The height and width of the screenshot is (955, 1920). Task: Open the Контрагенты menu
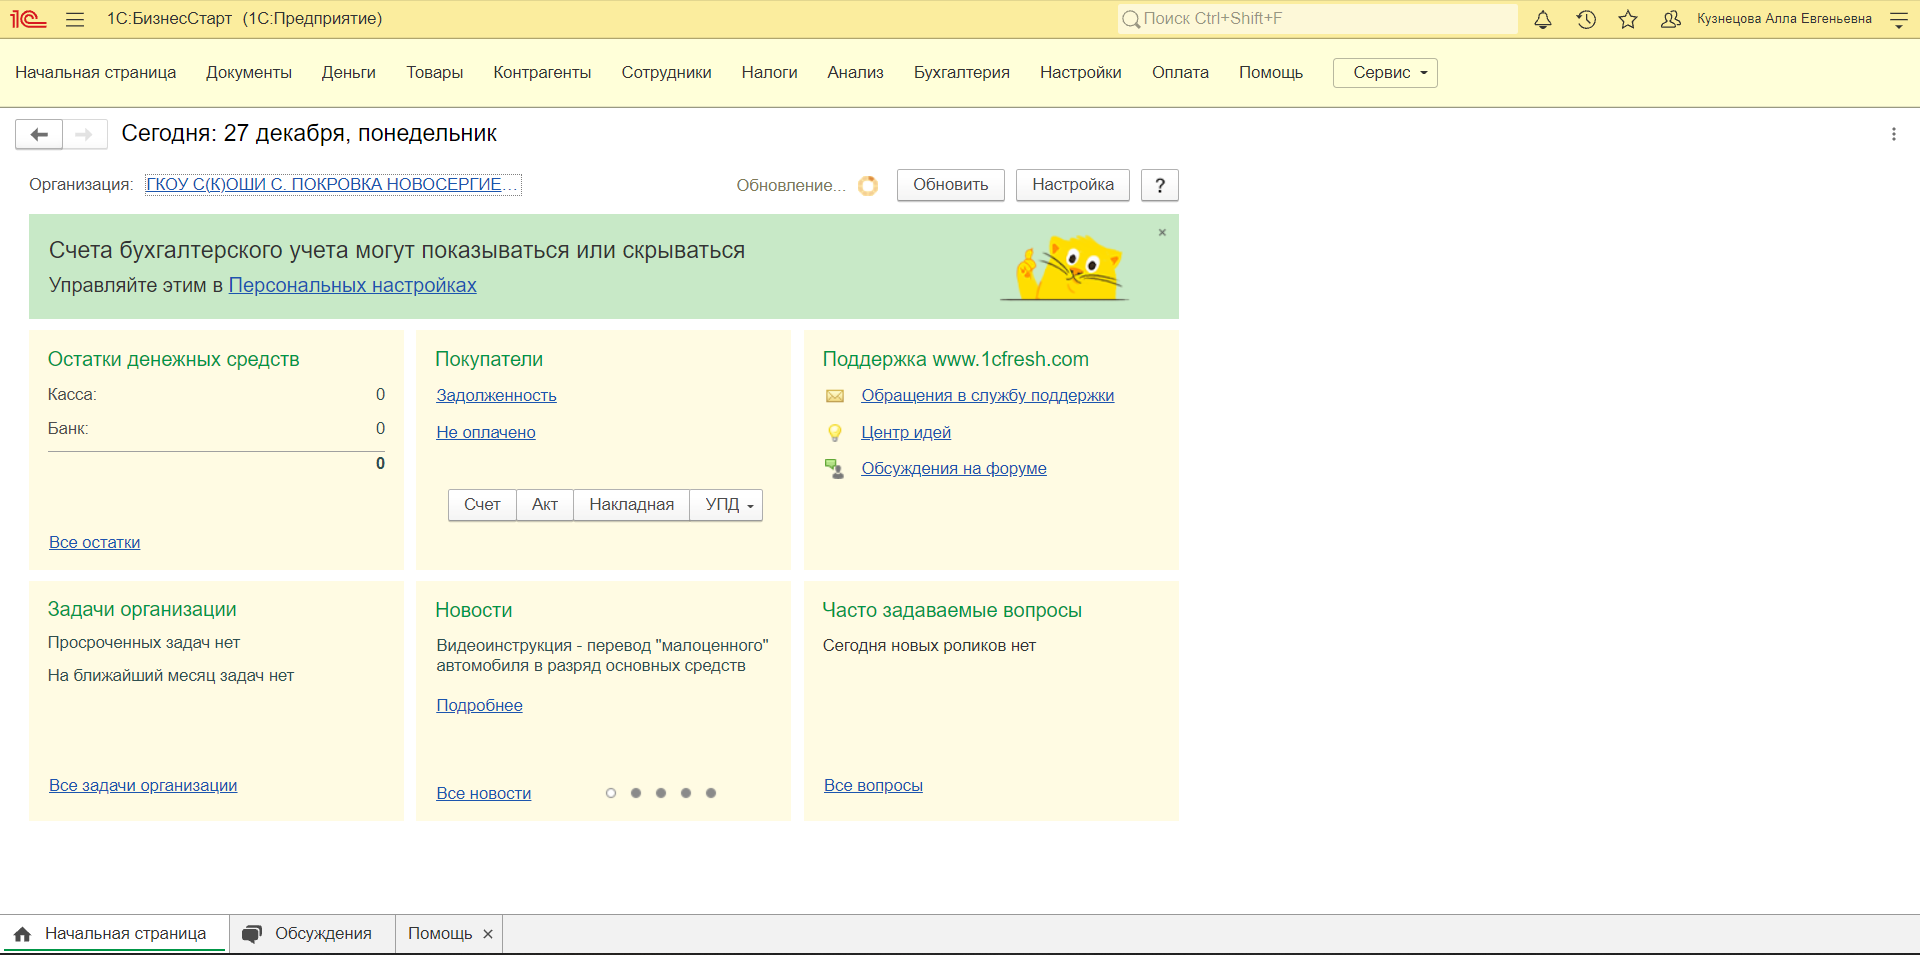[x=542, y=73]
